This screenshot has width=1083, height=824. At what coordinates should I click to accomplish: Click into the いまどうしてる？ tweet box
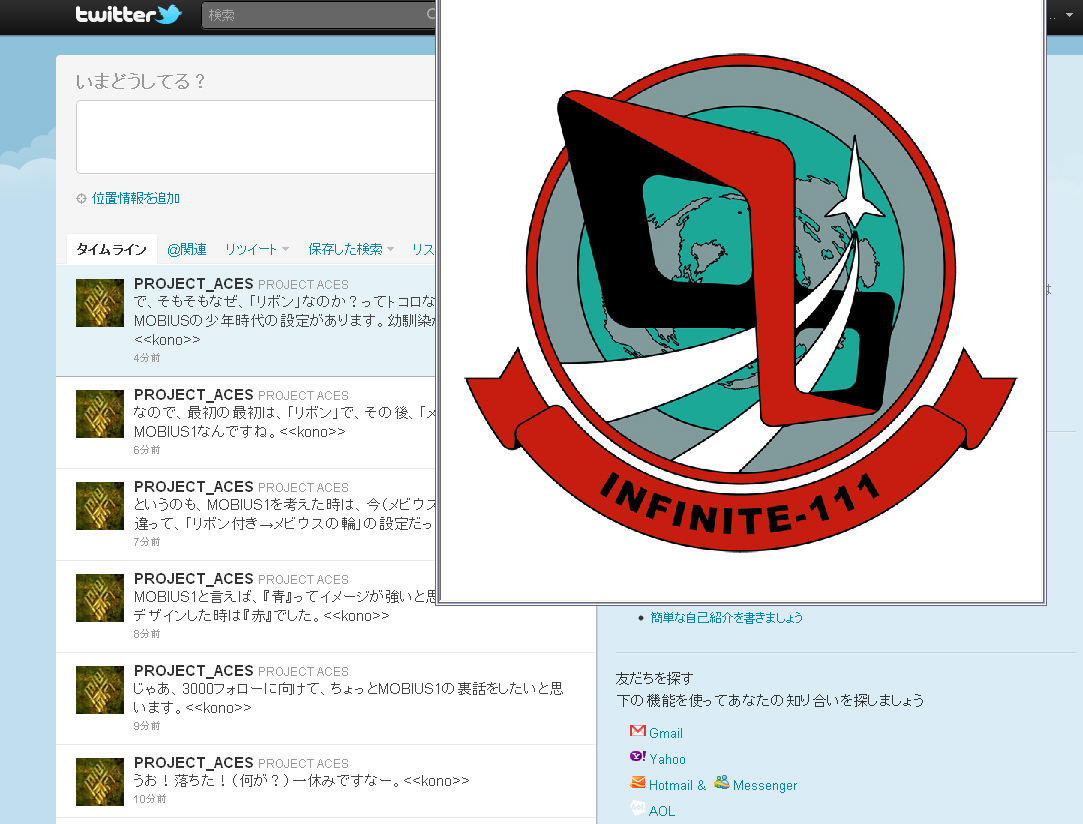pyautogui.click(x=256, y=137)
